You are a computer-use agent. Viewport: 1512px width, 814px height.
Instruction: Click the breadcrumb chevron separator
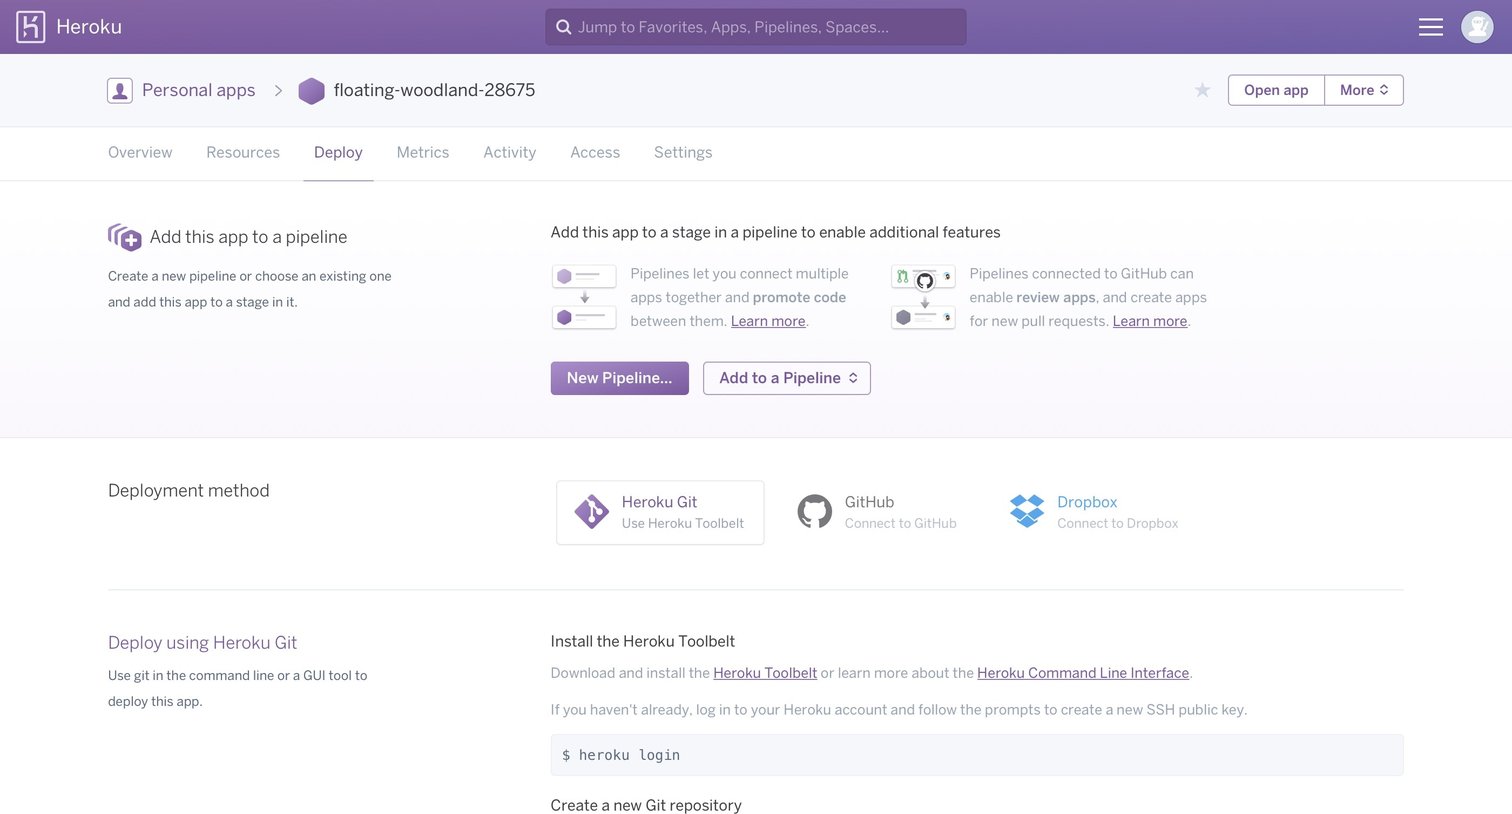278,91
